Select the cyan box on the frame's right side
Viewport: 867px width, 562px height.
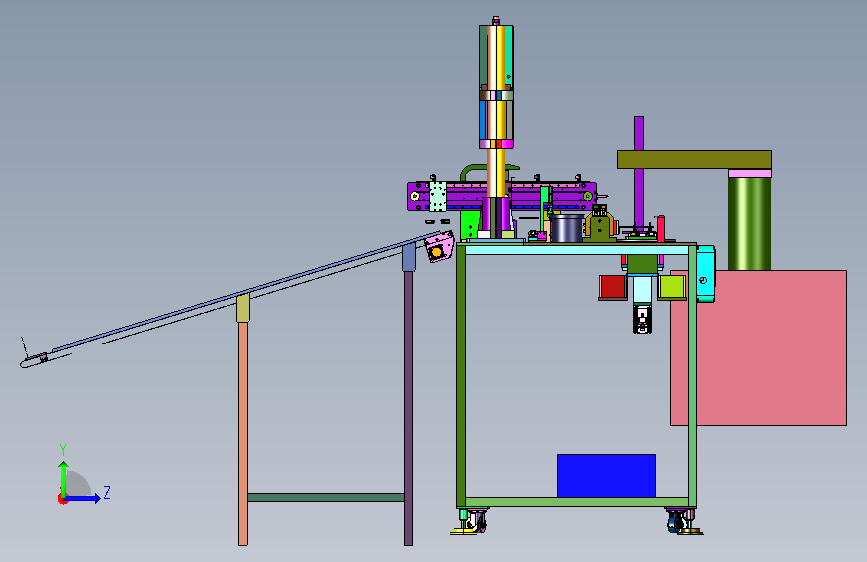coord(705,274)
